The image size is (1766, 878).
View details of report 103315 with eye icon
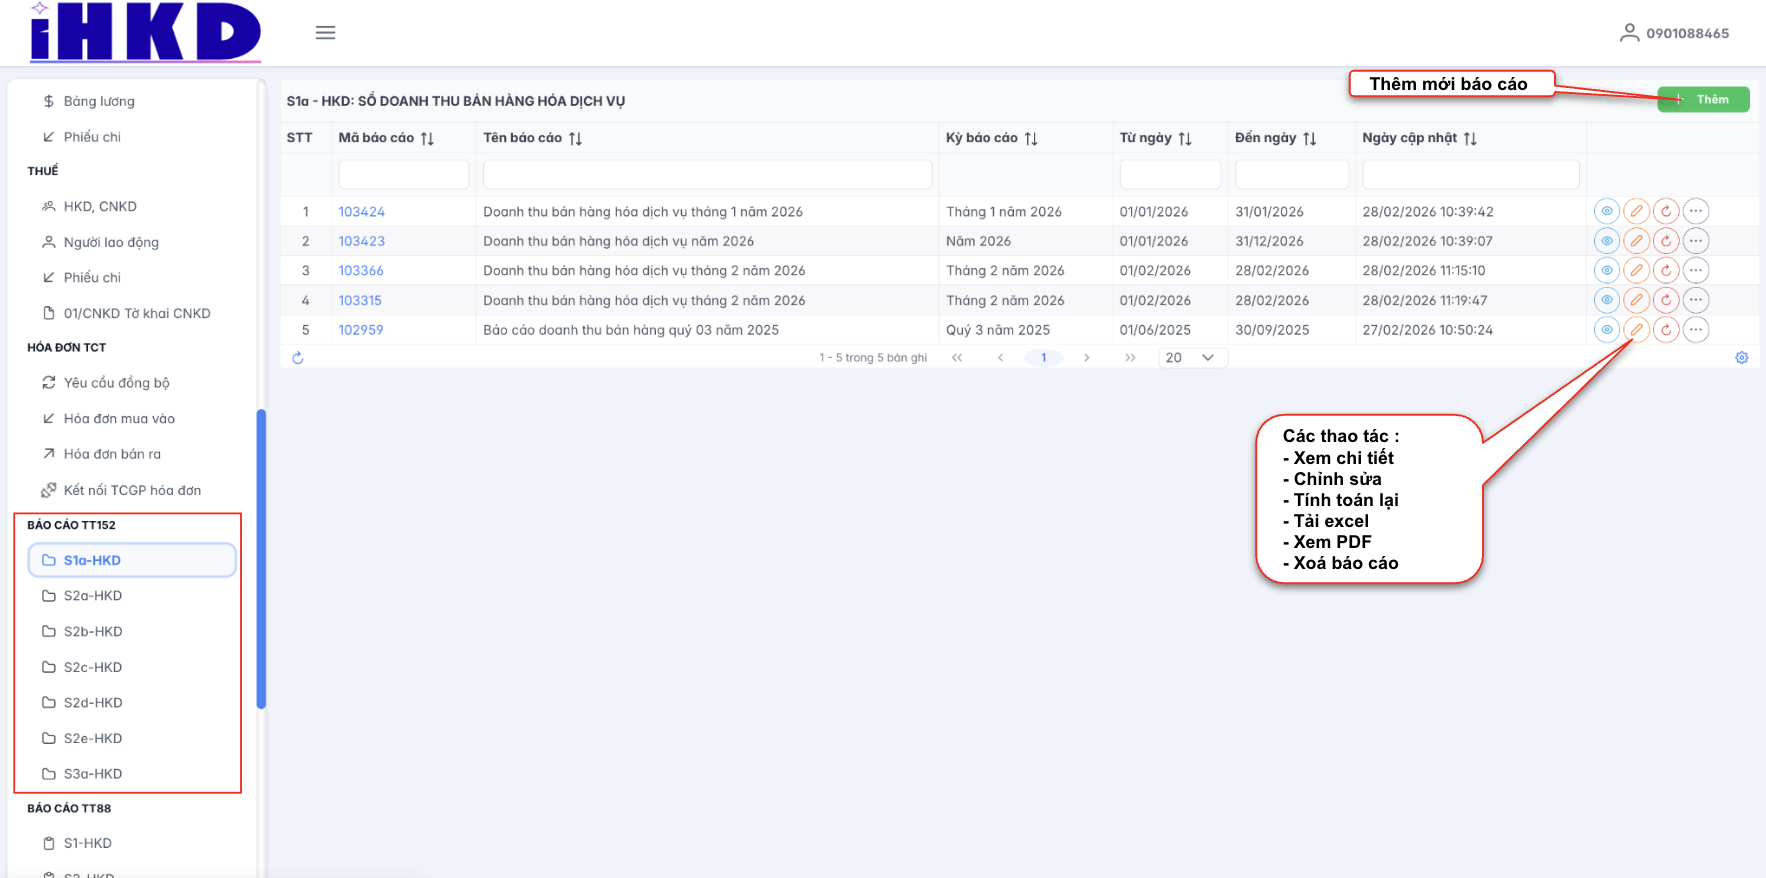tap(1606, 300)
